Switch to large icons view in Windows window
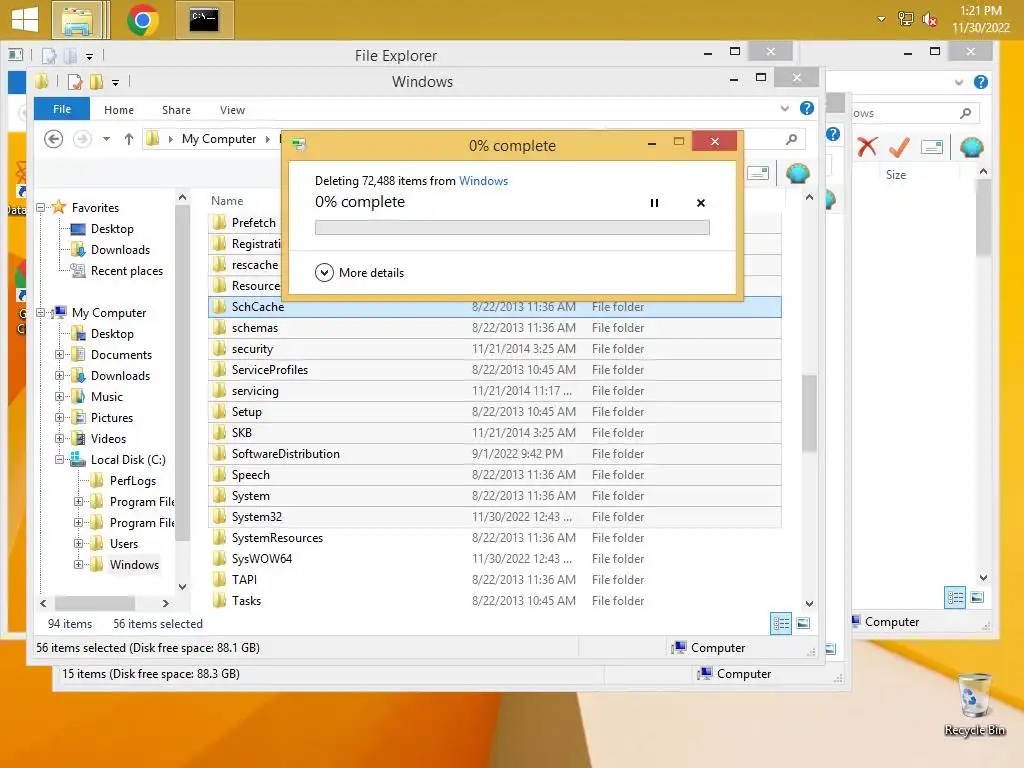Image resolution: width=1024 pixels, height=768 pixels. pos(803,623)
